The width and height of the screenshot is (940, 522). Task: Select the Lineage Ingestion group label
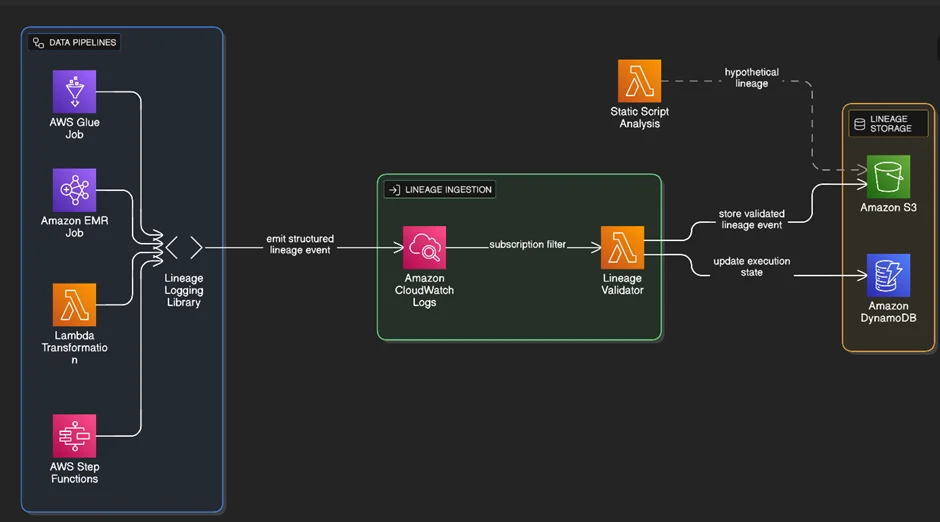click(440, 189)
